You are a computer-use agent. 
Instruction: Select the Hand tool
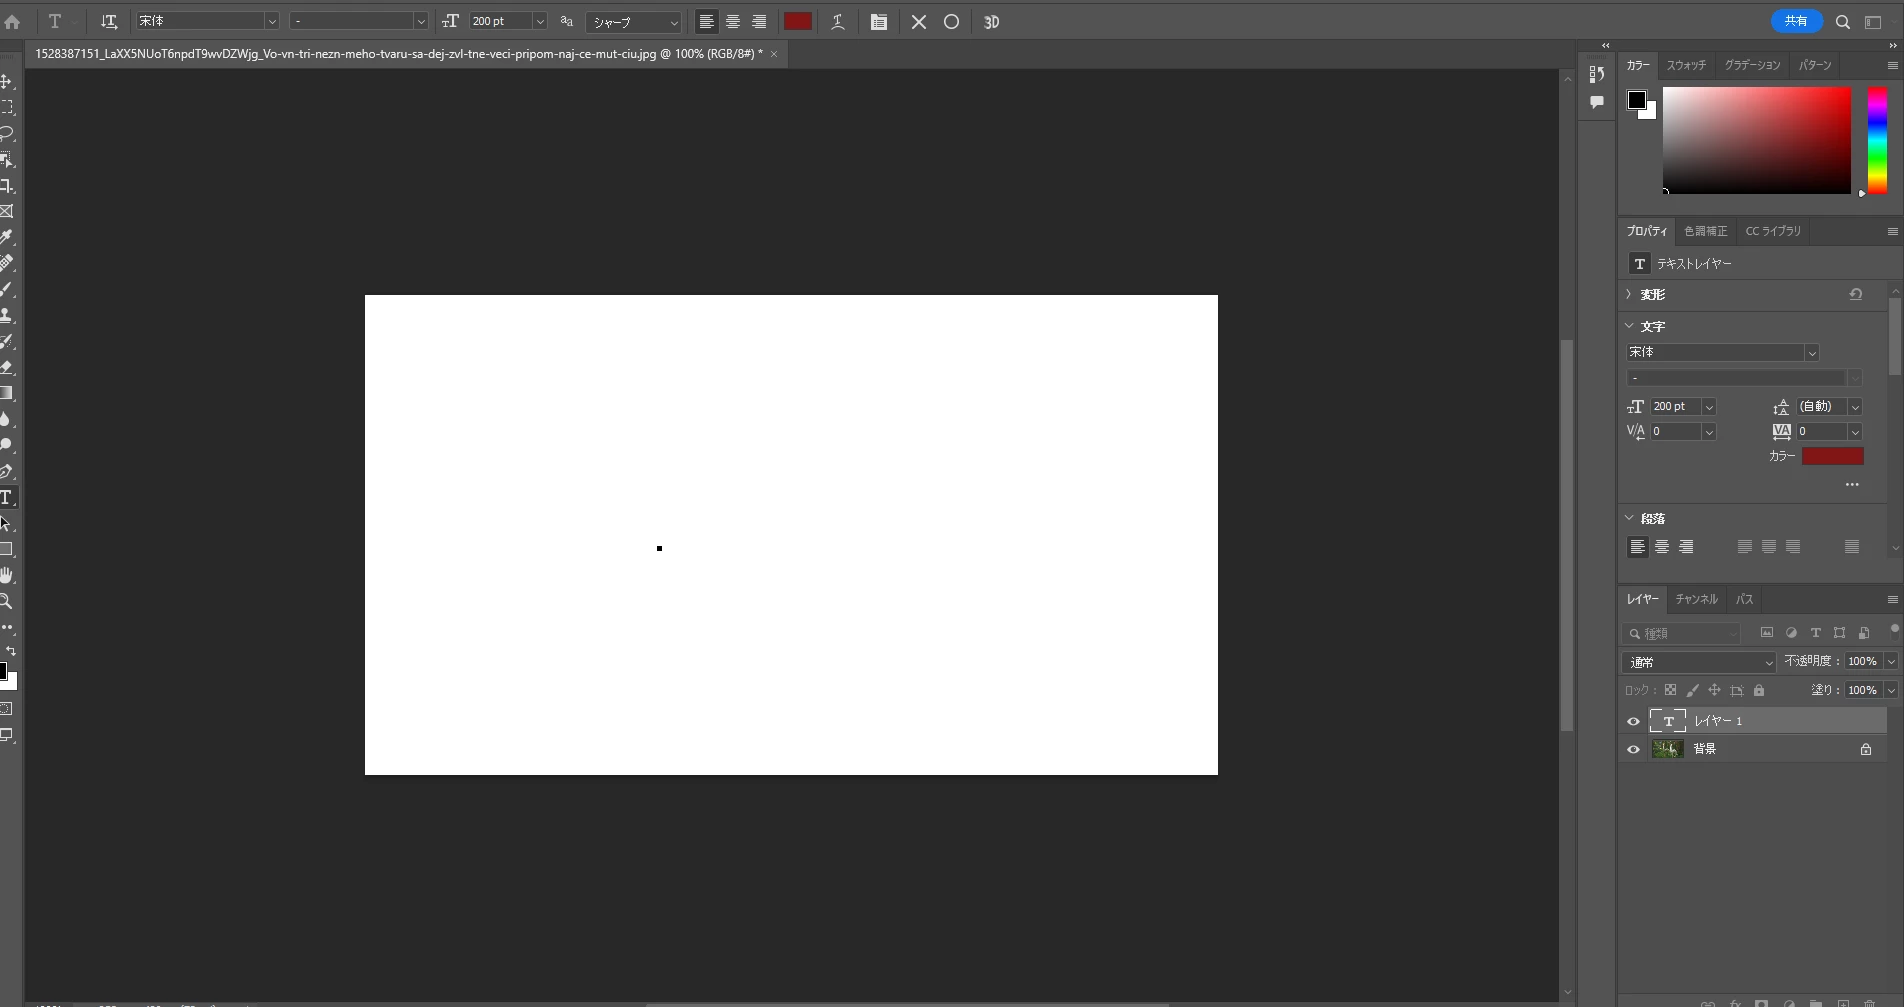(7, 575)
